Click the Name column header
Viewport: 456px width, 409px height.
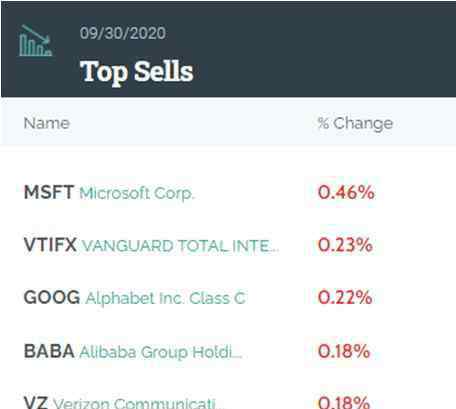pyautogui.click(x=47, y=123)
